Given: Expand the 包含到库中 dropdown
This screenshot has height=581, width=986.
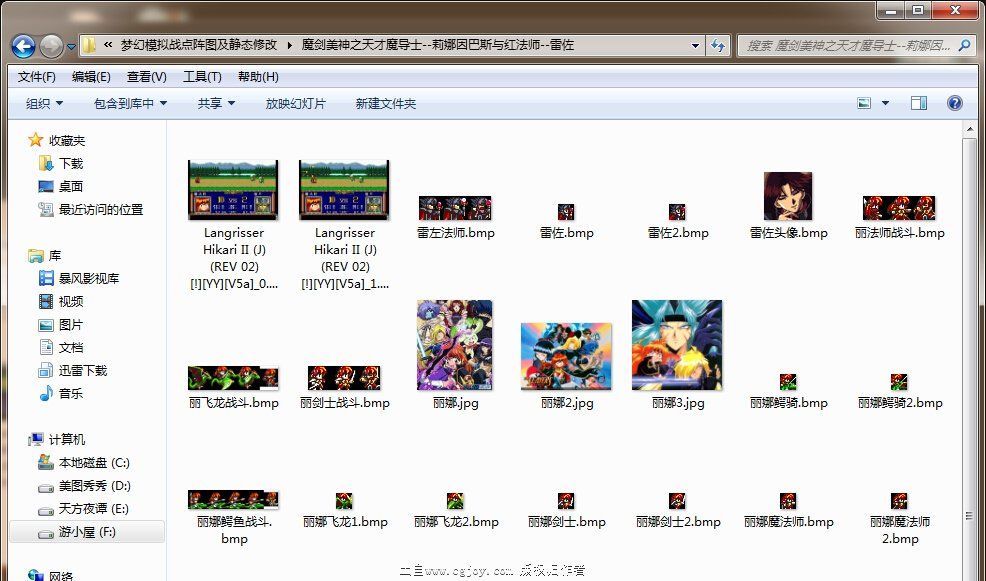Looking at the screenshot, I should click(130, 103).
